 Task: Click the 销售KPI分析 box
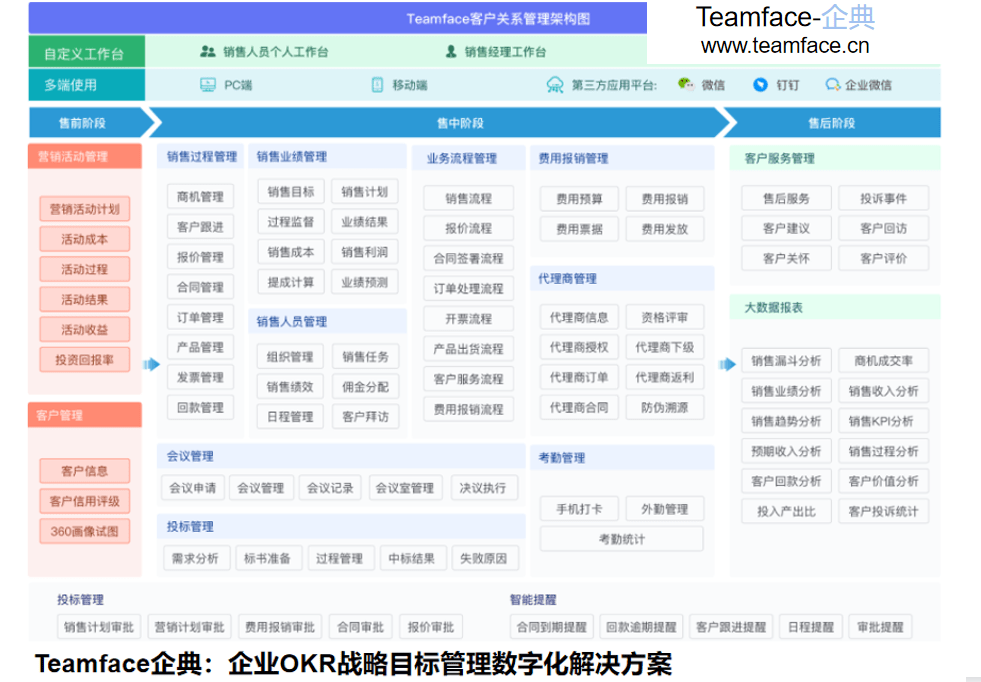coord(883,421)
